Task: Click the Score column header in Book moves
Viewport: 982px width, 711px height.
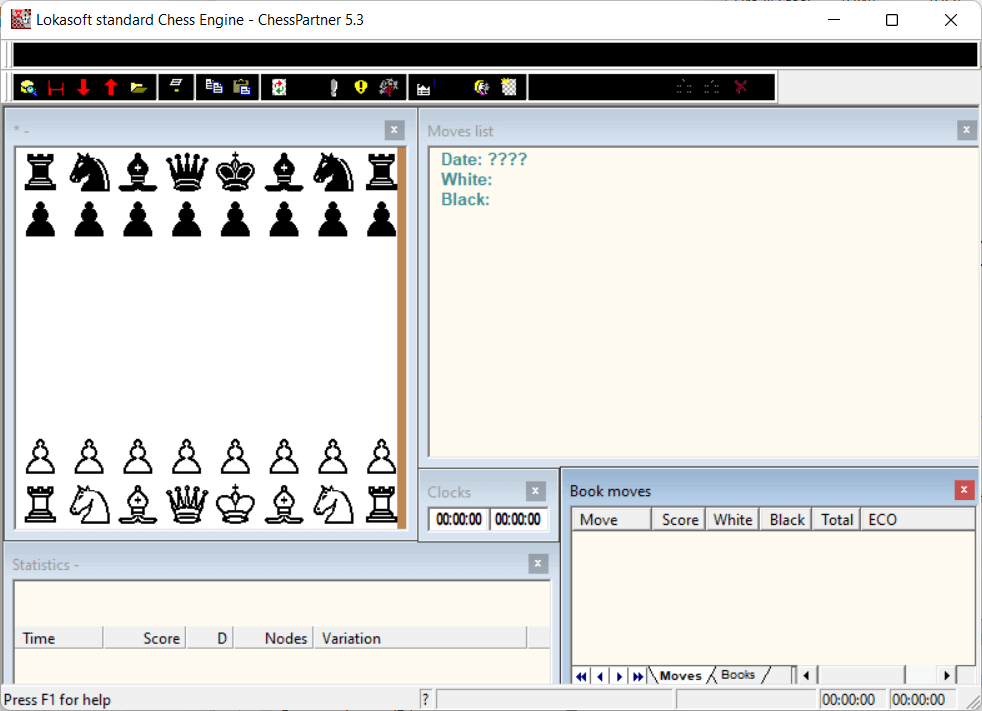Action: point(679,519)
